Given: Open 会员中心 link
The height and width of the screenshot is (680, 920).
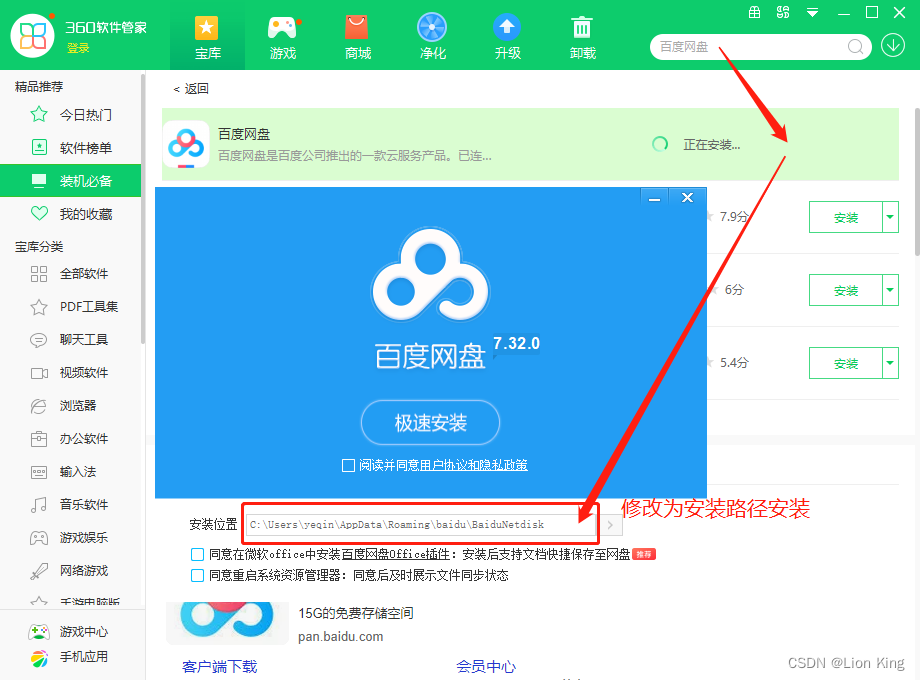Looking at the screenshot, I should (x=486, y=667).
